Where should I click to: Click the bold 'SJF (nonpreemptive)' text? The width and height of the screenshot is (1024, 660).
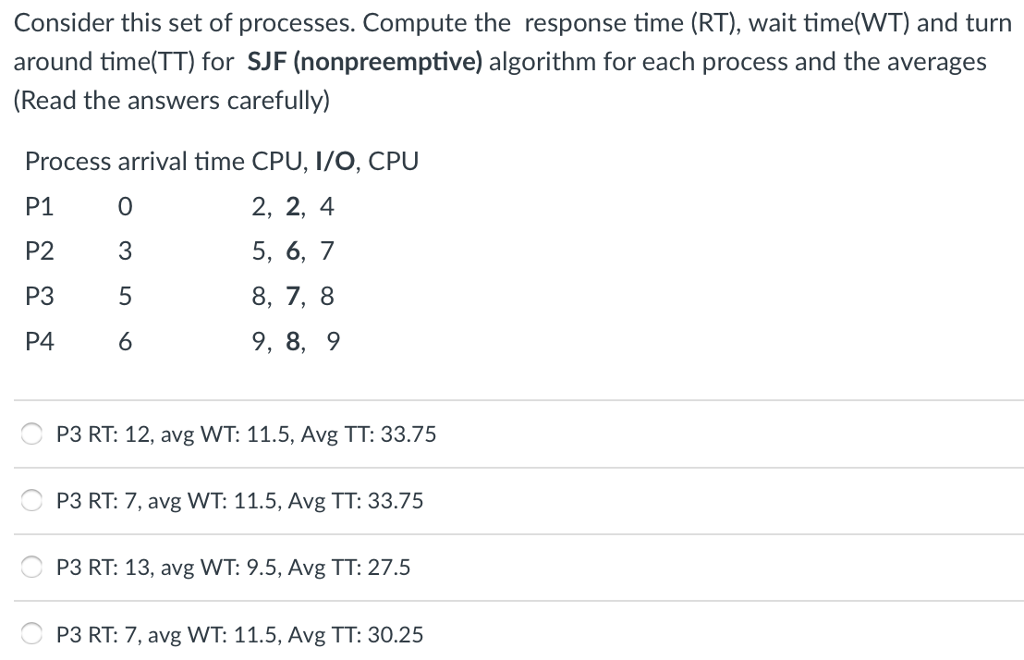point(365,62)
